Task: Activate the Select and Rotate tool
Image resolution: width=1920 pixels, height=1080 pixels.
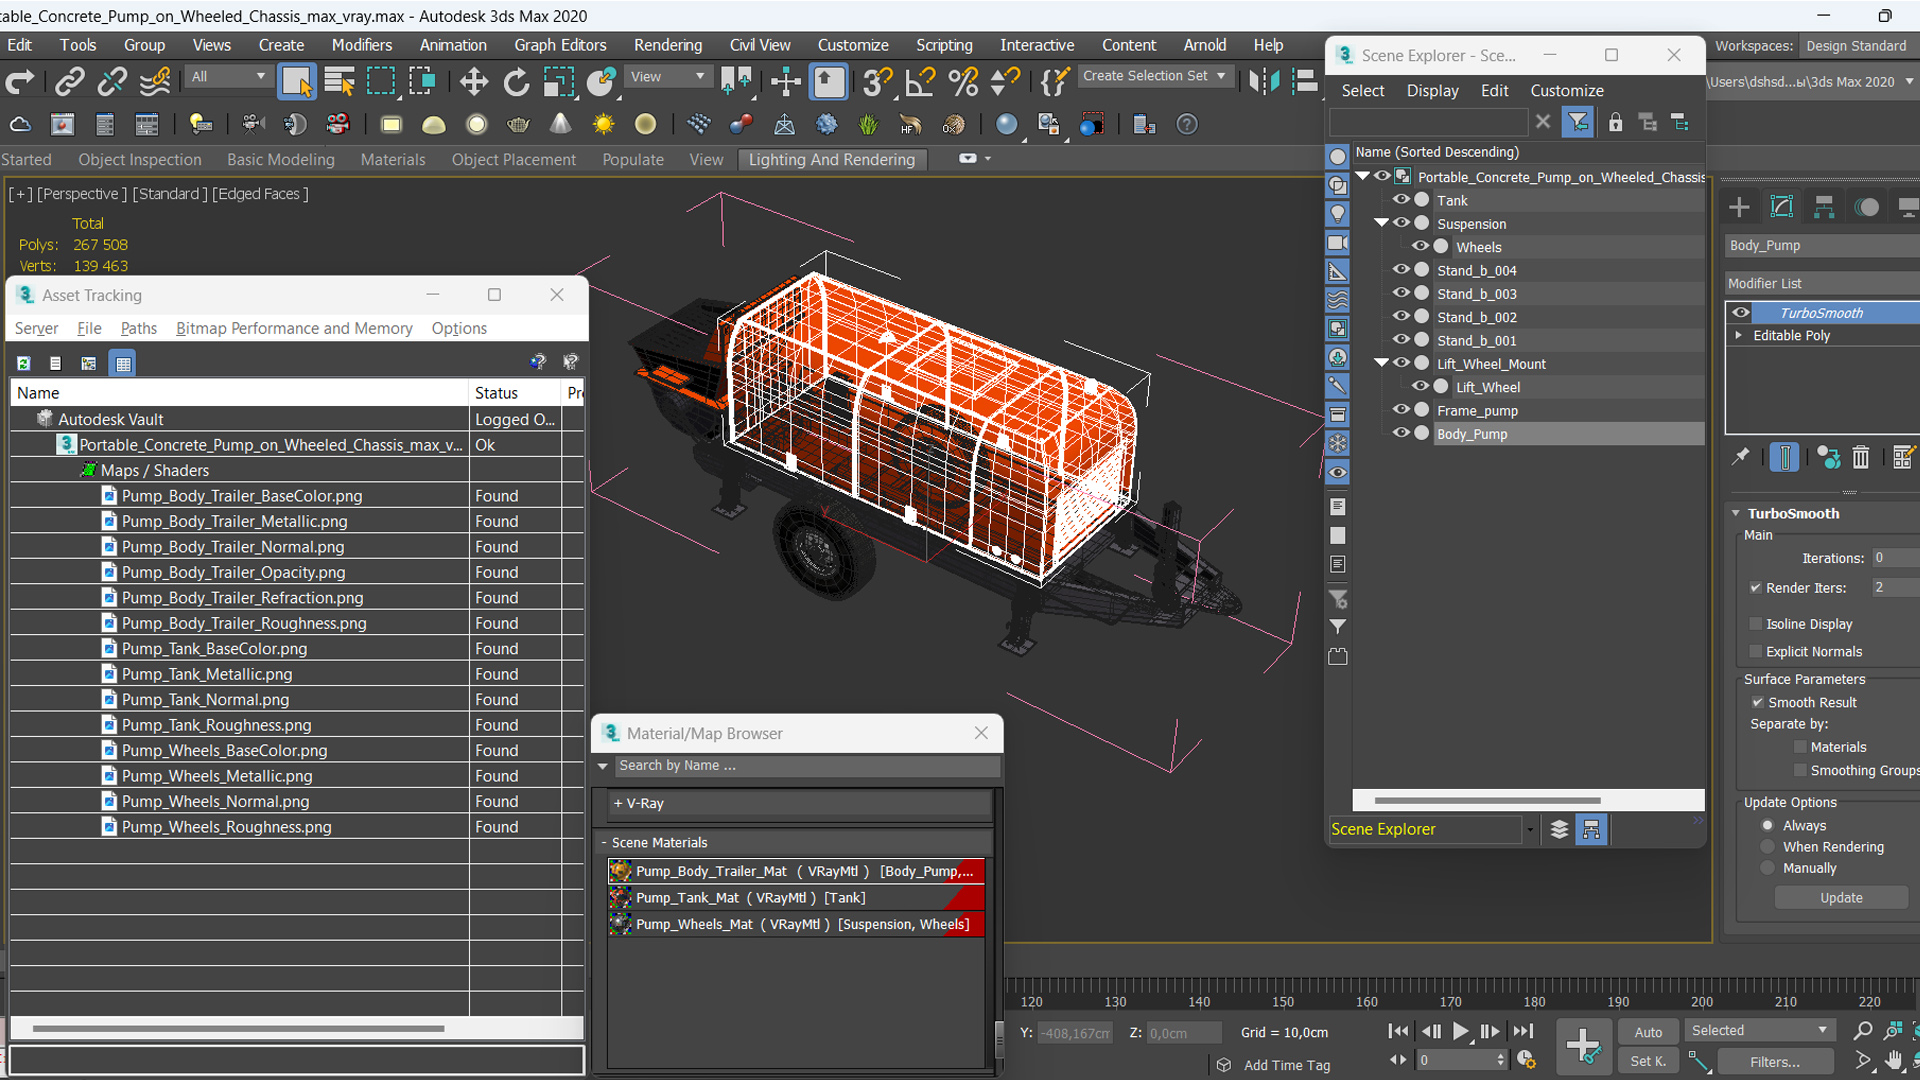Action: 516,81
